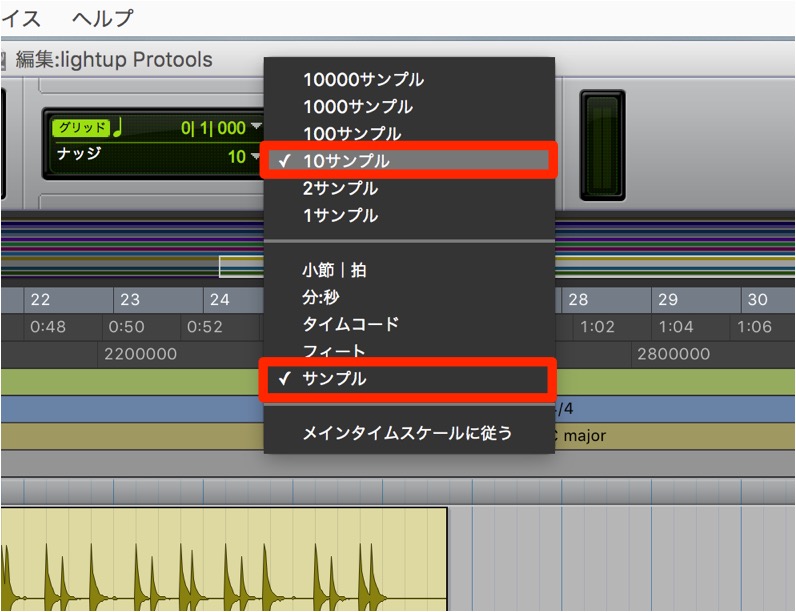Click the green level meter
The width and height of the screenshot is (796, 612).
tap(602, 145)
